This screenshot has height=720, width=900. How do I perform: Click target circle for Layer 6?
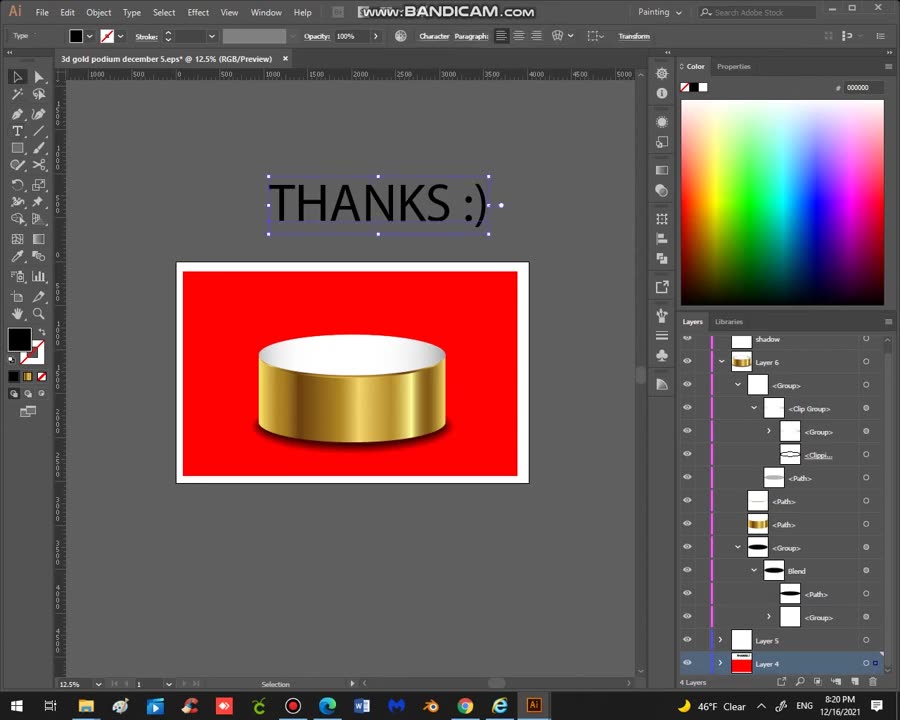point(866,362)
